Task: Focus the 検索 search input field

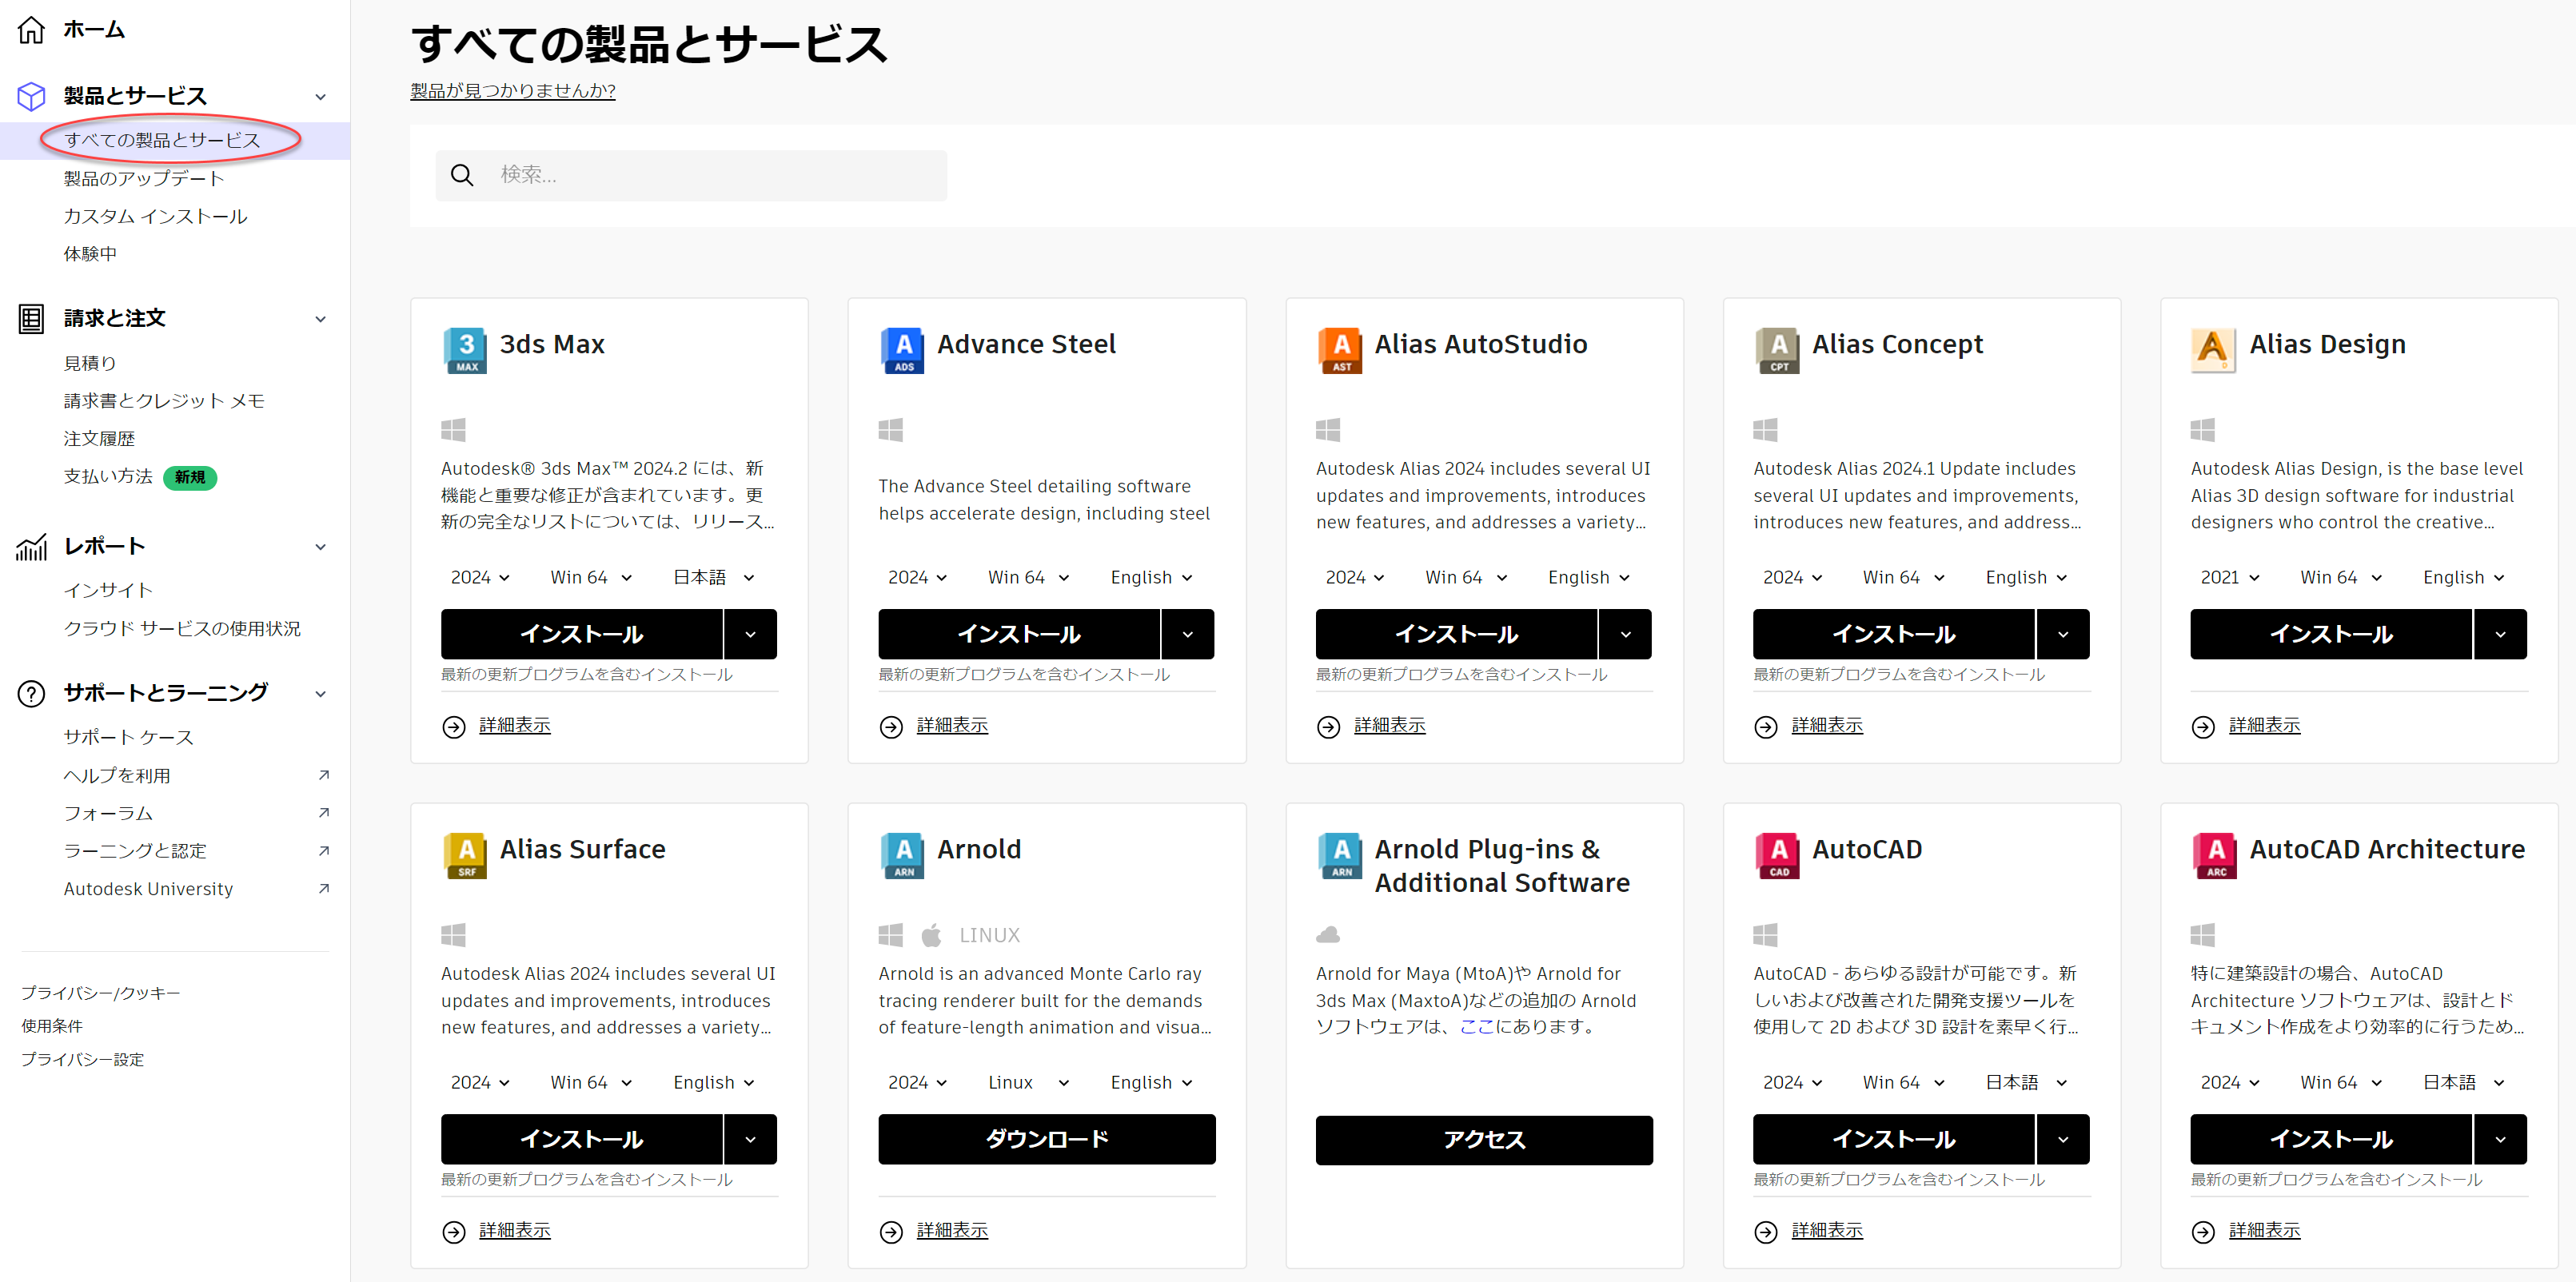Action: coord(691,175)
